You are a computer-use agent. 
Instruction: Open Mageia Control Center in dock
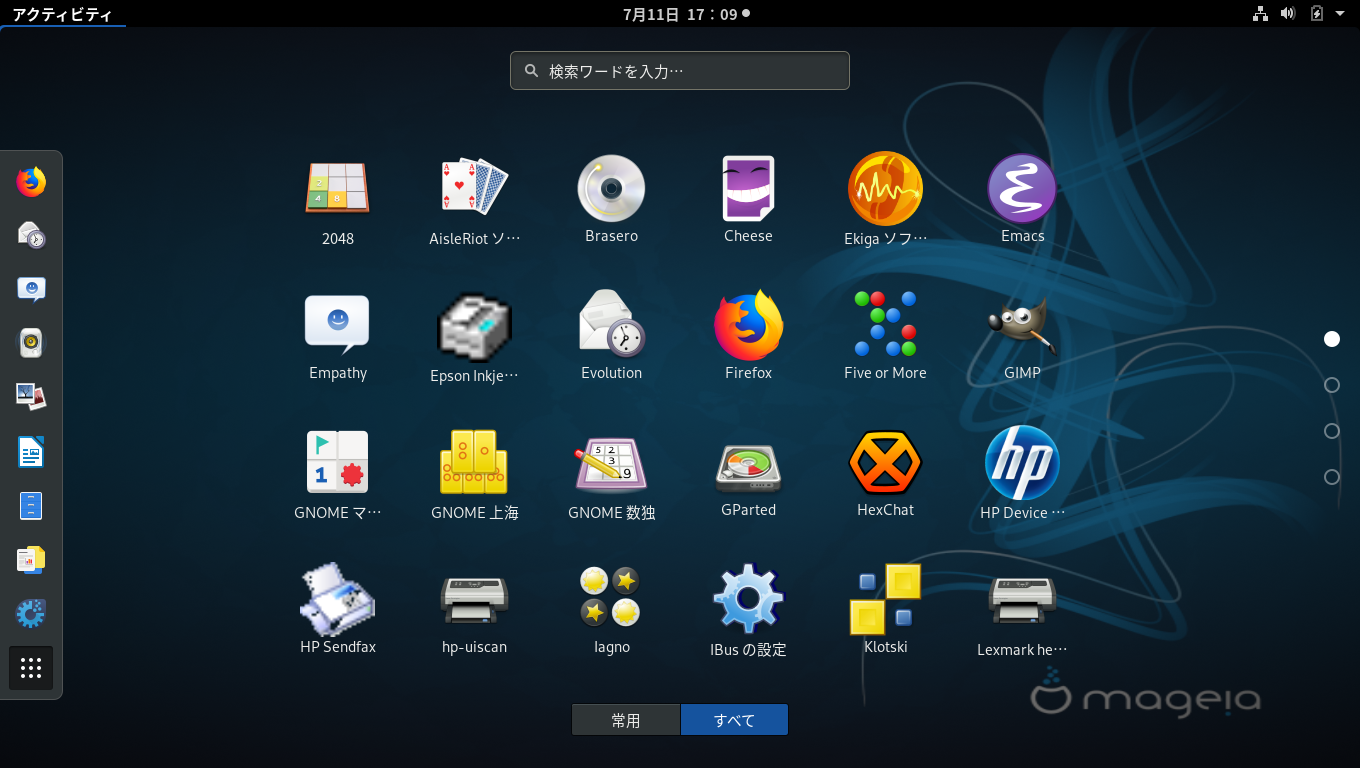[x=31, y=613]
